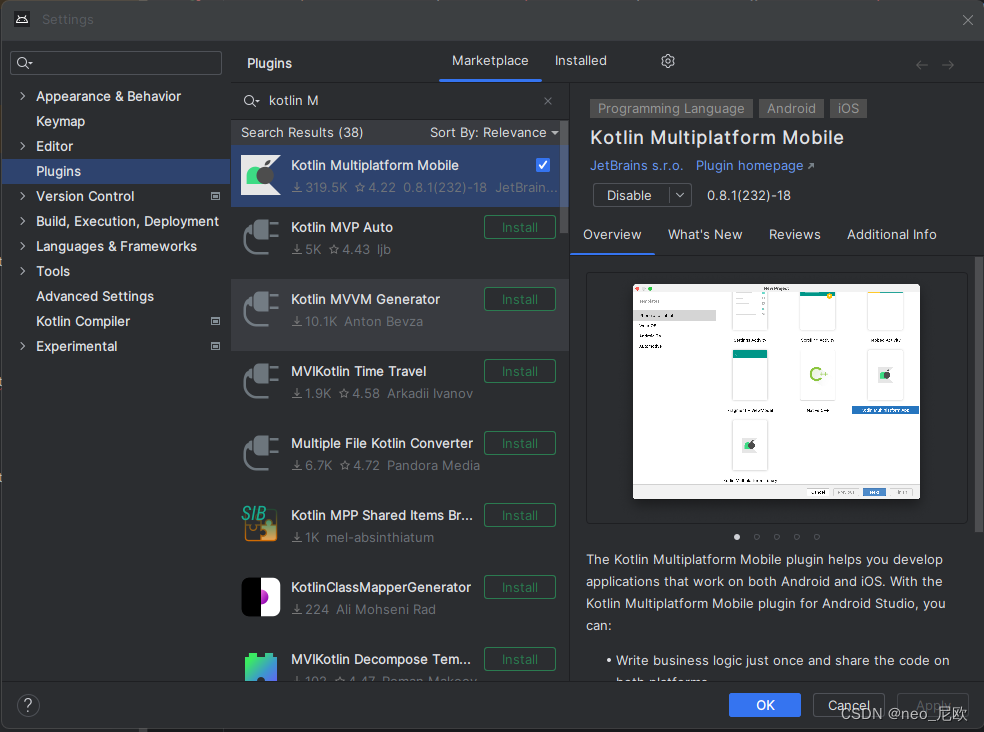Switch to the Installed tab
984x732 pixels.
[x=580, y=61]
